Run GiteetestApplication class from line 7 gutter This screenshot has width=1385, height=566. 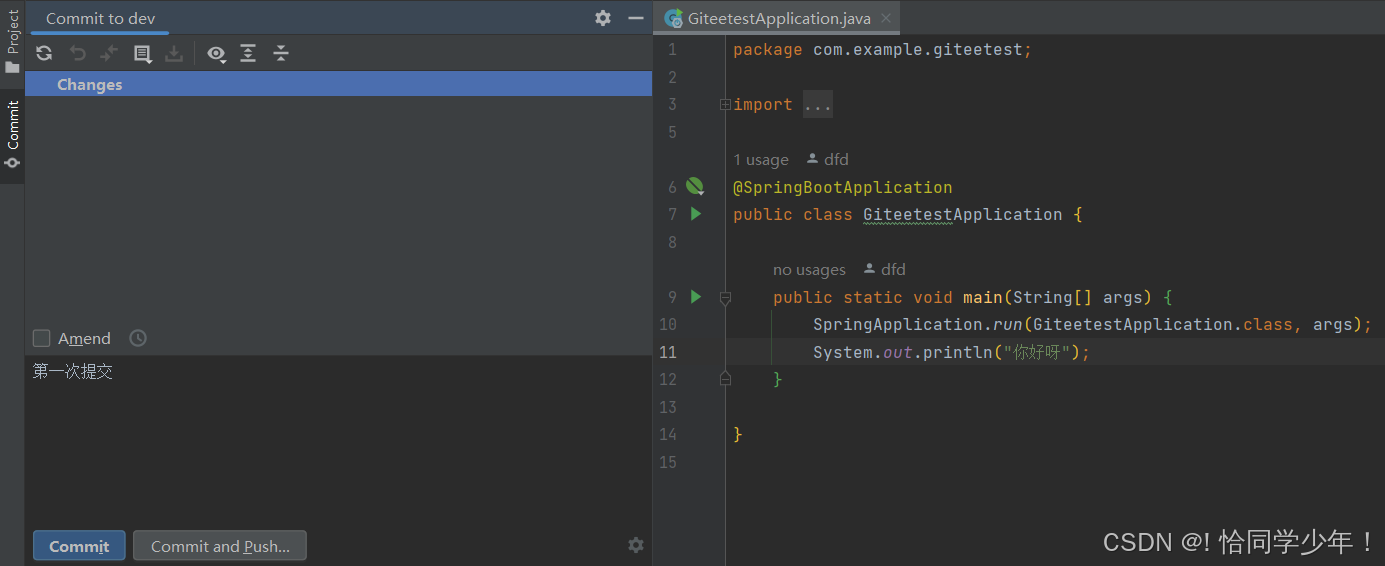pyautogui.click(x=696, y=214)
